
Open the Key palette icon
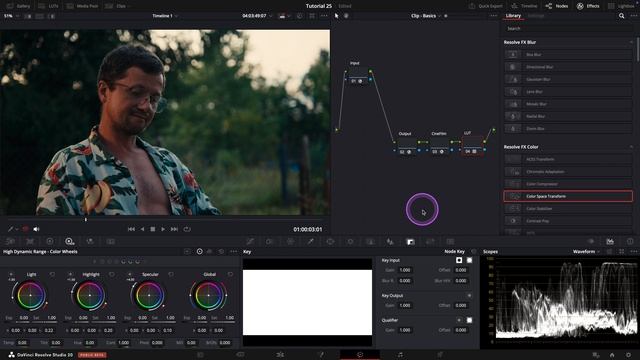(x=410, y=242)
